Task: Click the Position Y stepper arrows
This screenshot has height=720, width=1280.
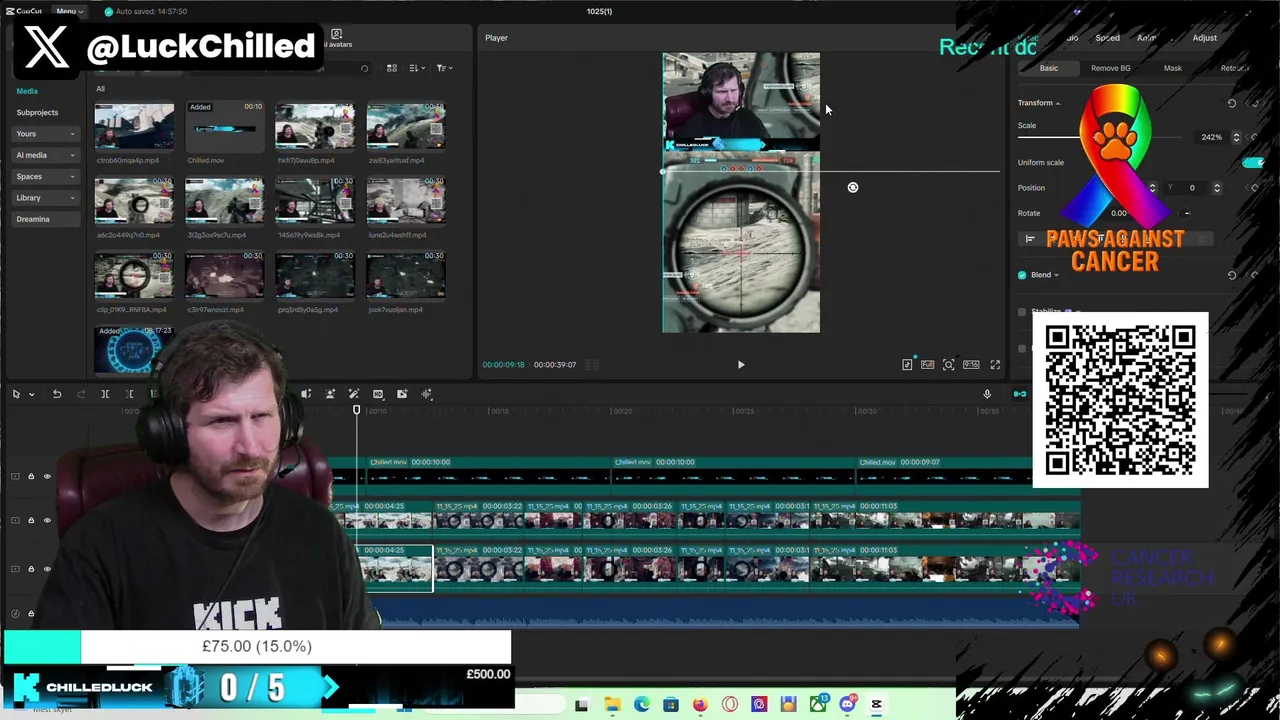Action: [x=1217, y=188]
